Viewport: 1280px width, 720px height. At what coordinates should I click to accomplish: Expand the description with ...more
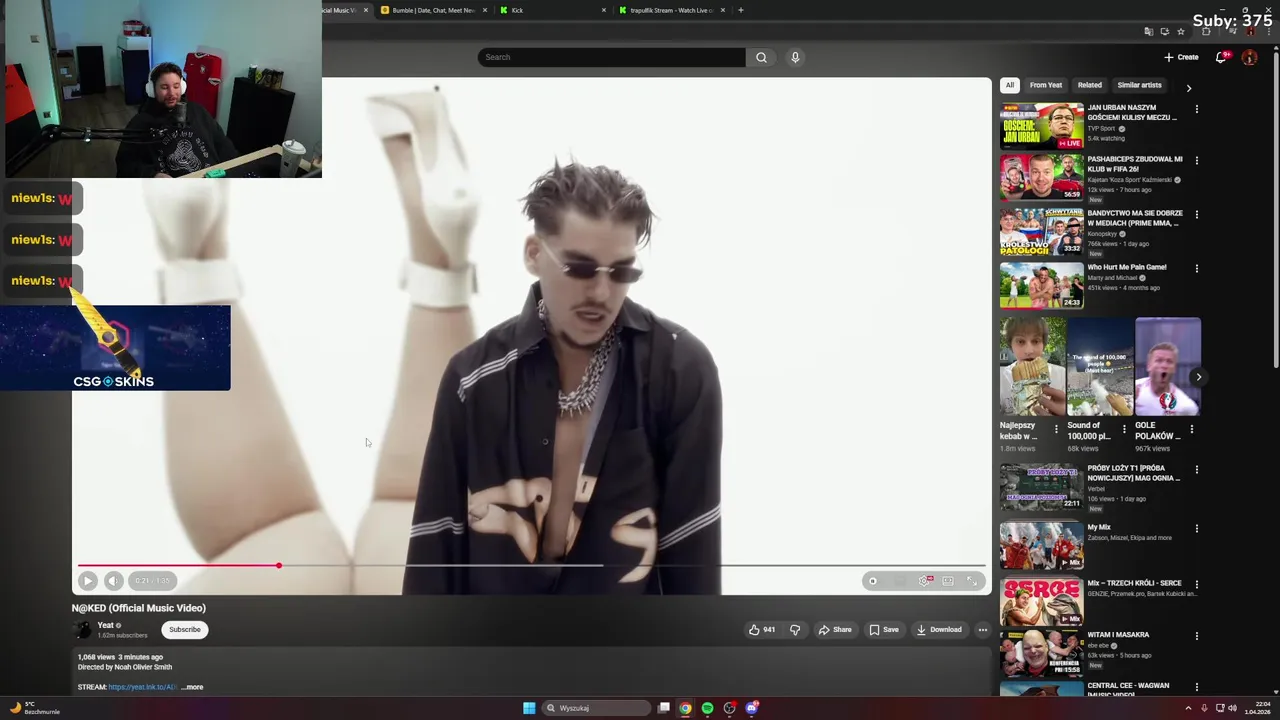coord(192,687)
